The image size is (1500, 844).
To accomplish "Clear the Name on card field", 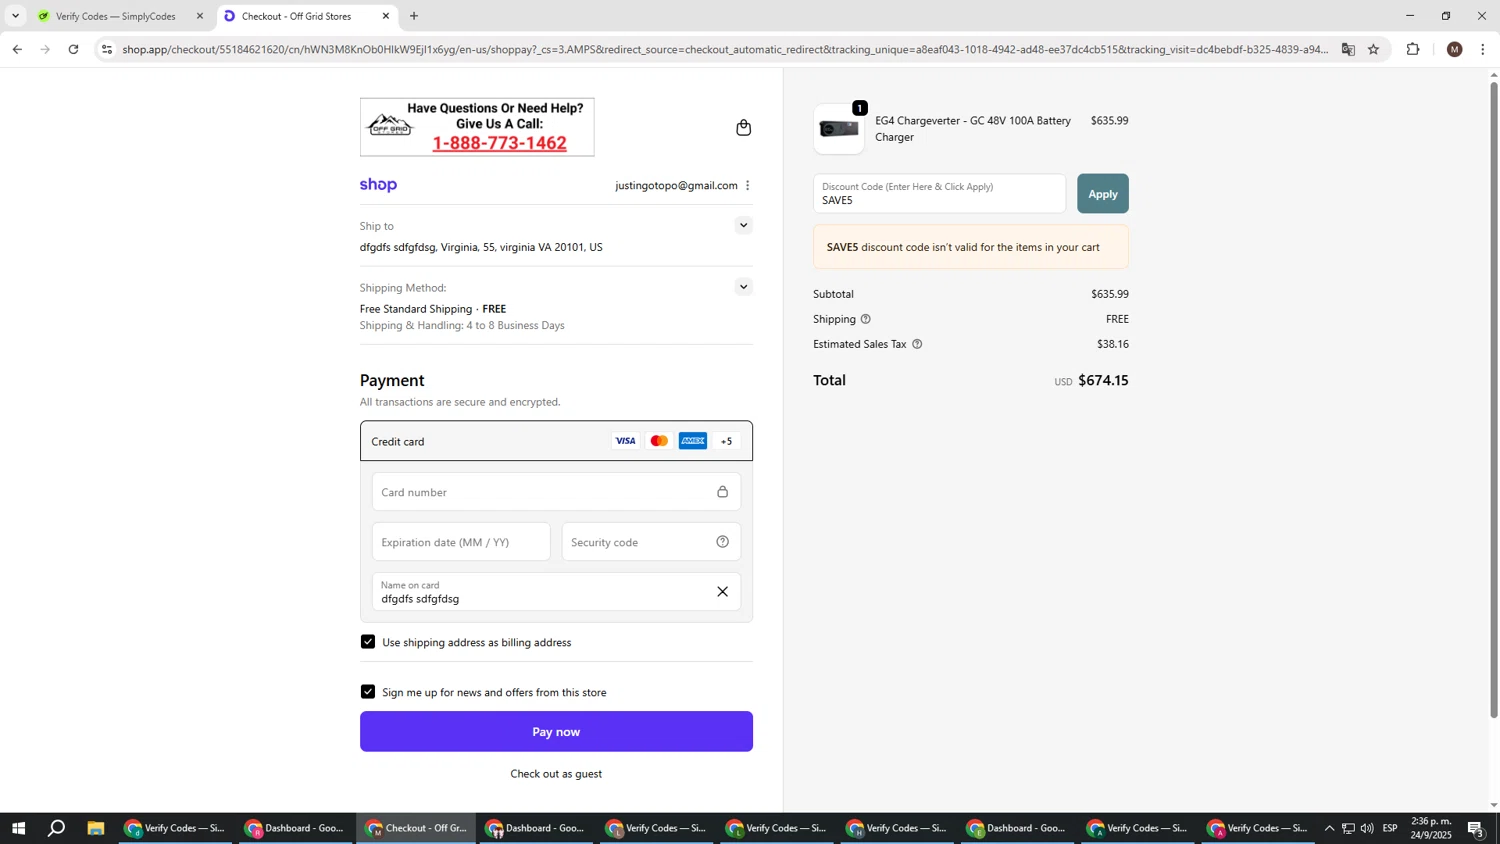I will tap(722, 592).
